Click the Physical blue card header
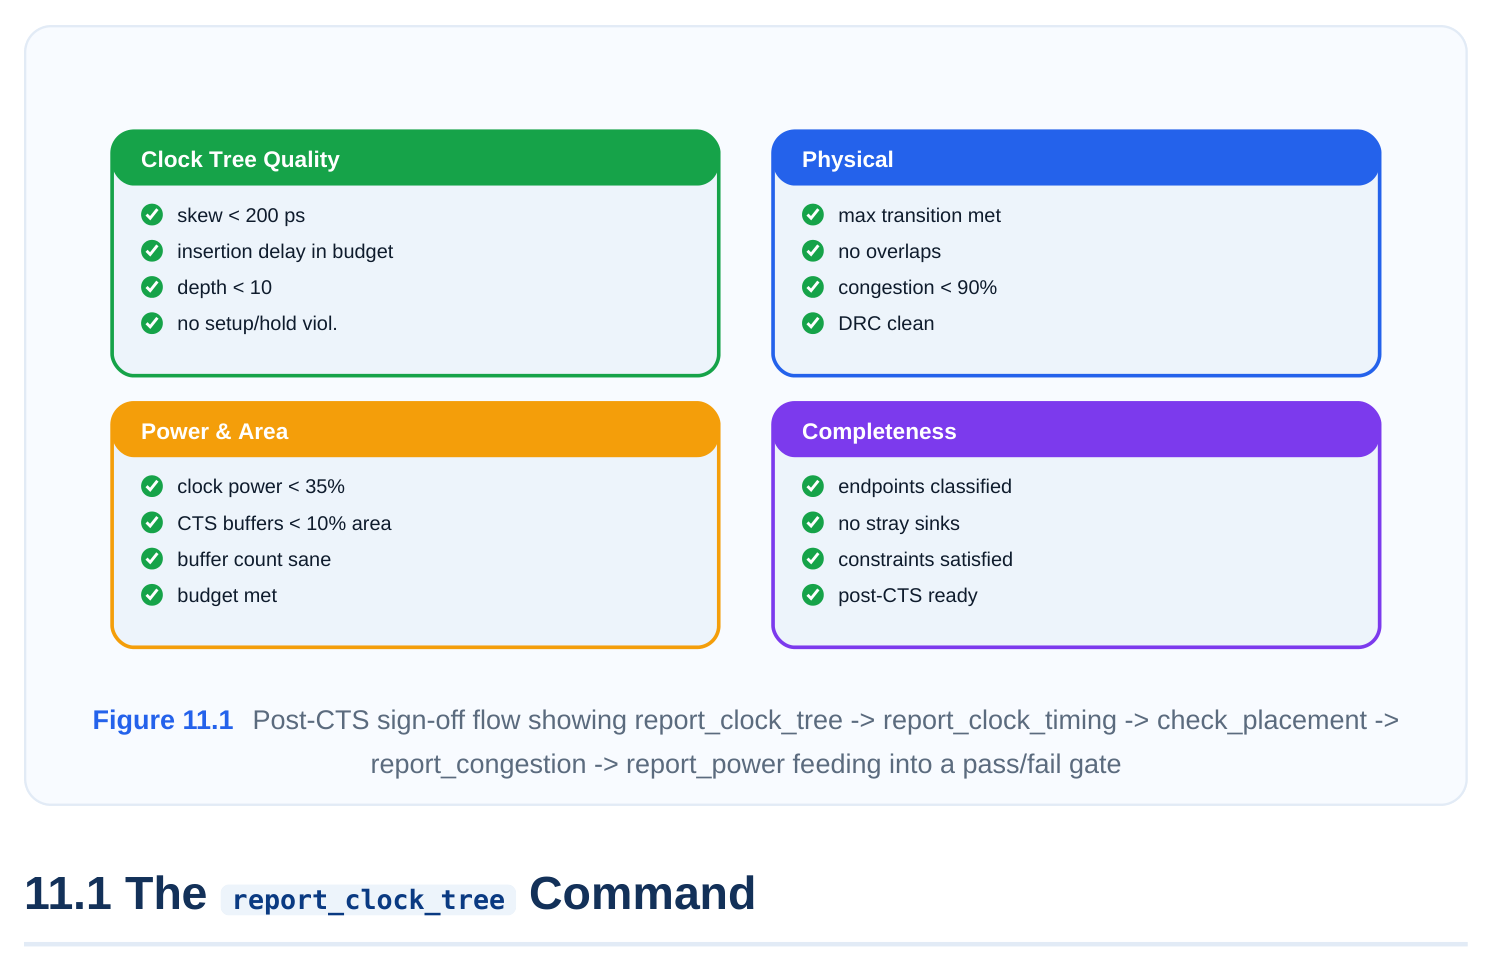 click(x=1076, y=158)
